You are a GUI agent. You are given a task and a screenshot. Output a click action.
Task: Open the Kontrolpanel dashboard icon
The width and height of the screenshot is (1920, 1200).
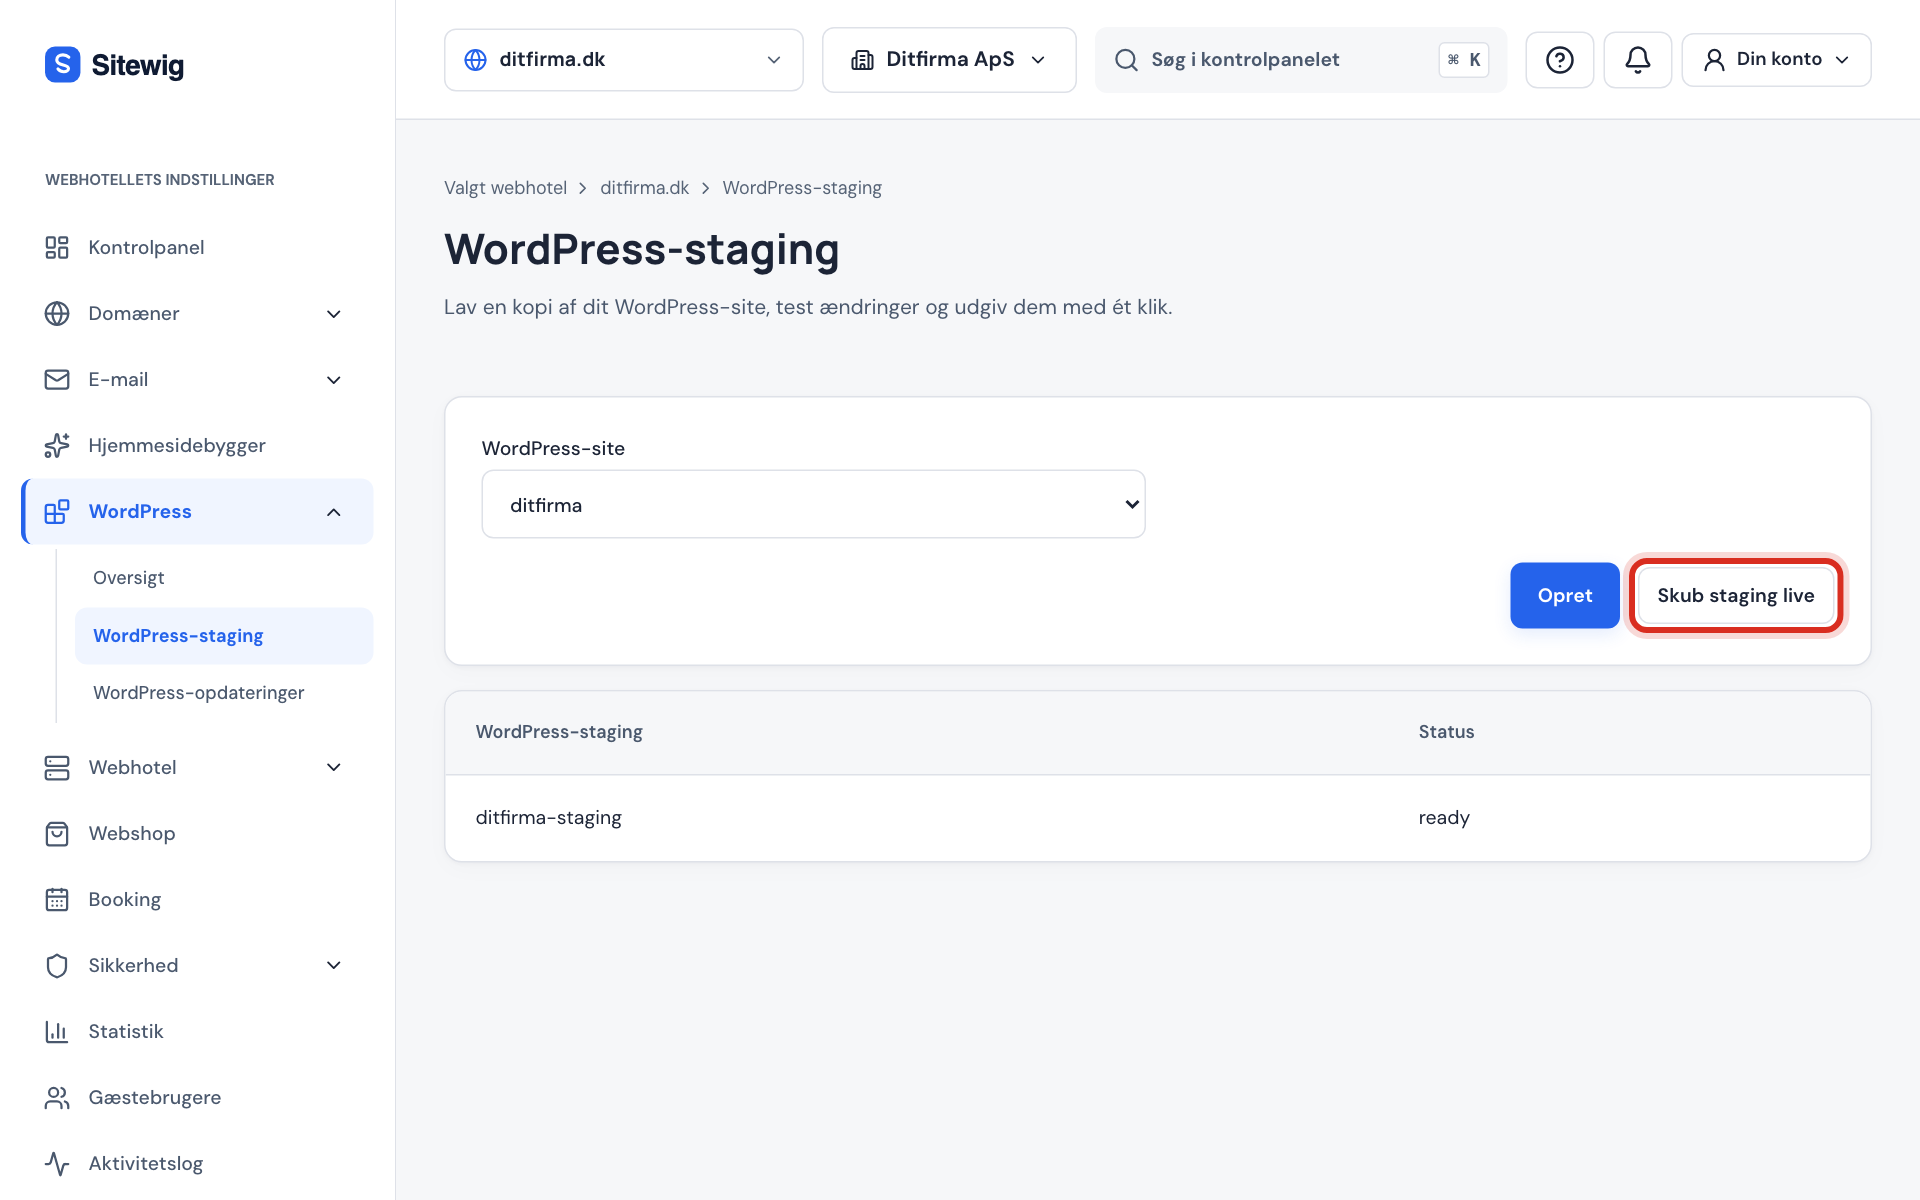57,247
